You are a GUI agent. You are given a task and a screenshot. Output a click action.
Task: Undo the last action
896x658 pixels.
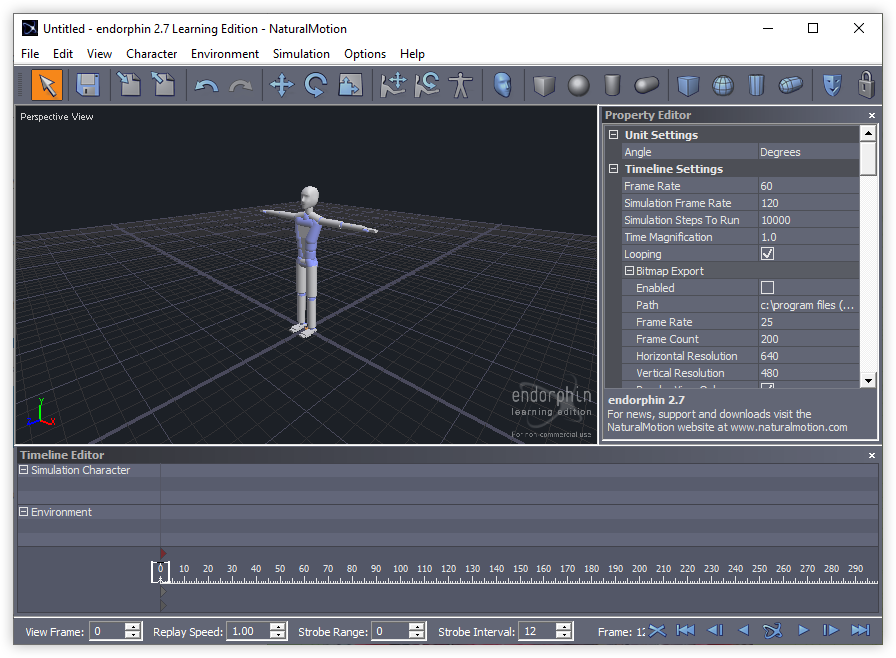click(206, 86)
